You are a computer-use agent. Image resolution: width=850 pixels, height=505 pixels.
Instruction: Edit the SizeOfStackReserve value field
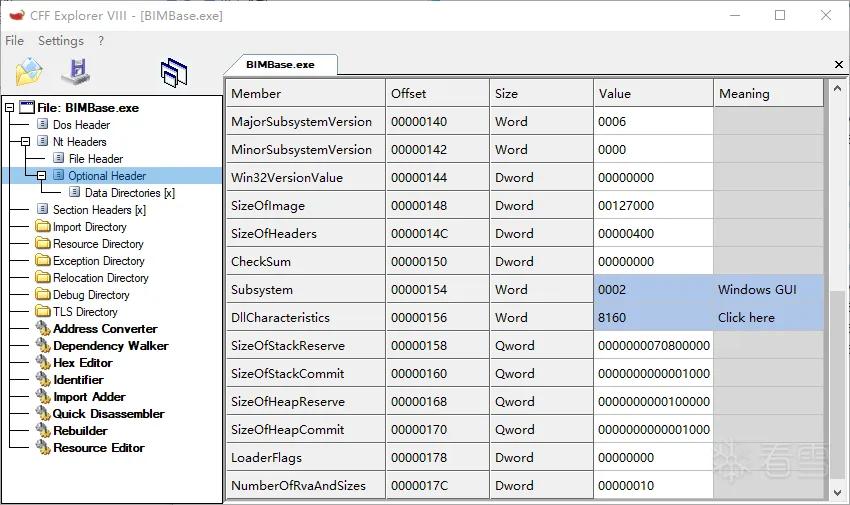point(653,346)
